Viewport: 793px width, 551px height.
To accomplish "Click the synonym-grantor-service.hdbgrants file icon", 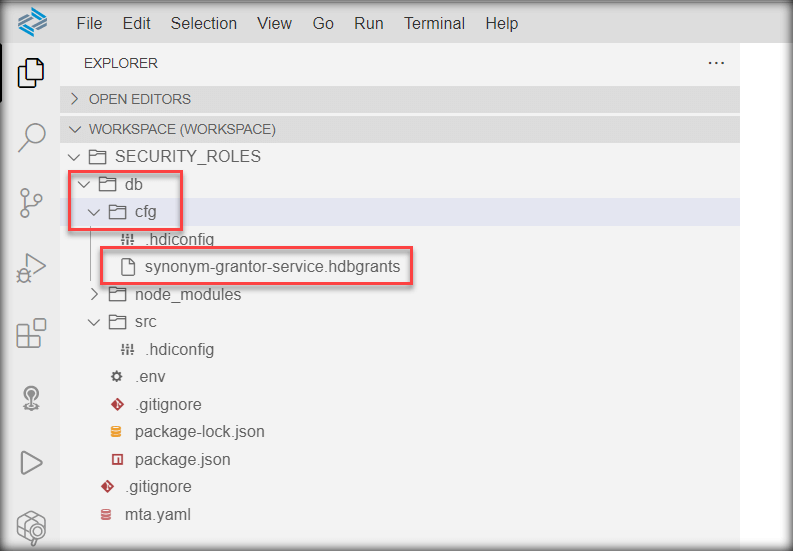I will point(128,267).
